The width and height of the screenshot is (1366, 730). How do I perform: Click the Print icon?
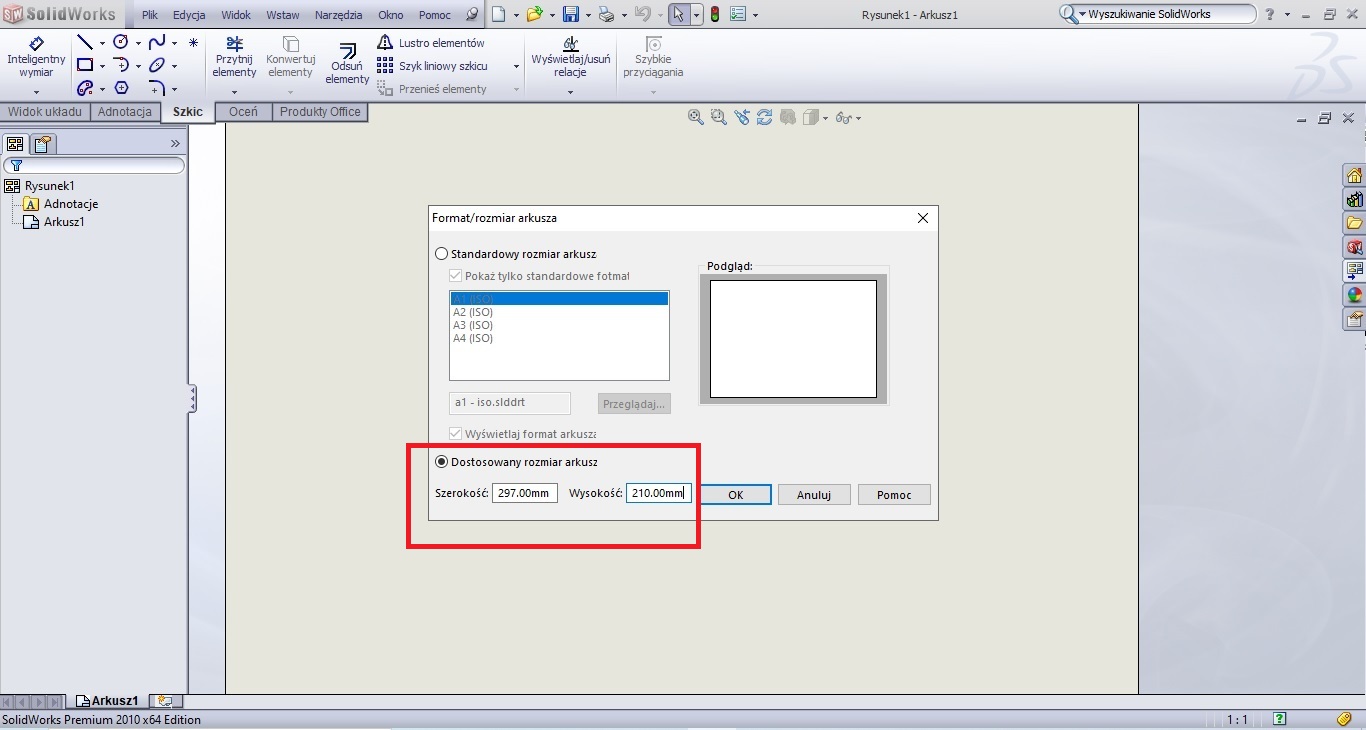click(x=606, y=14)
